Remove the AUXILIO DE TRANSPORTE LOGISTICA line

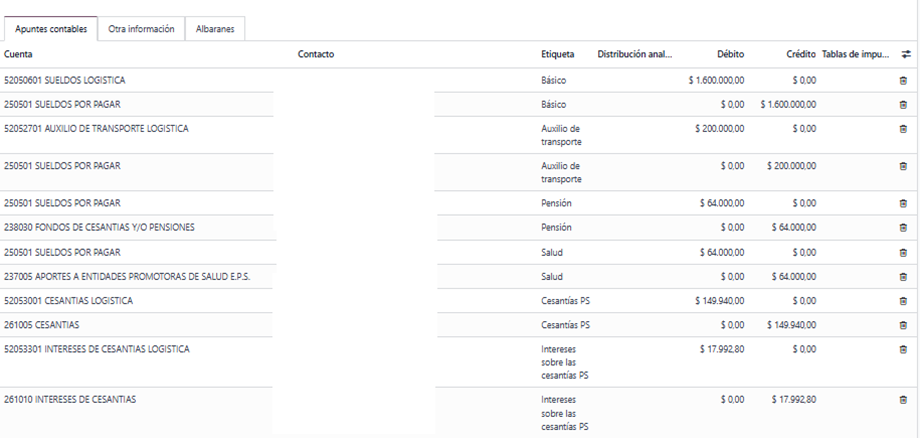[903, 129]
